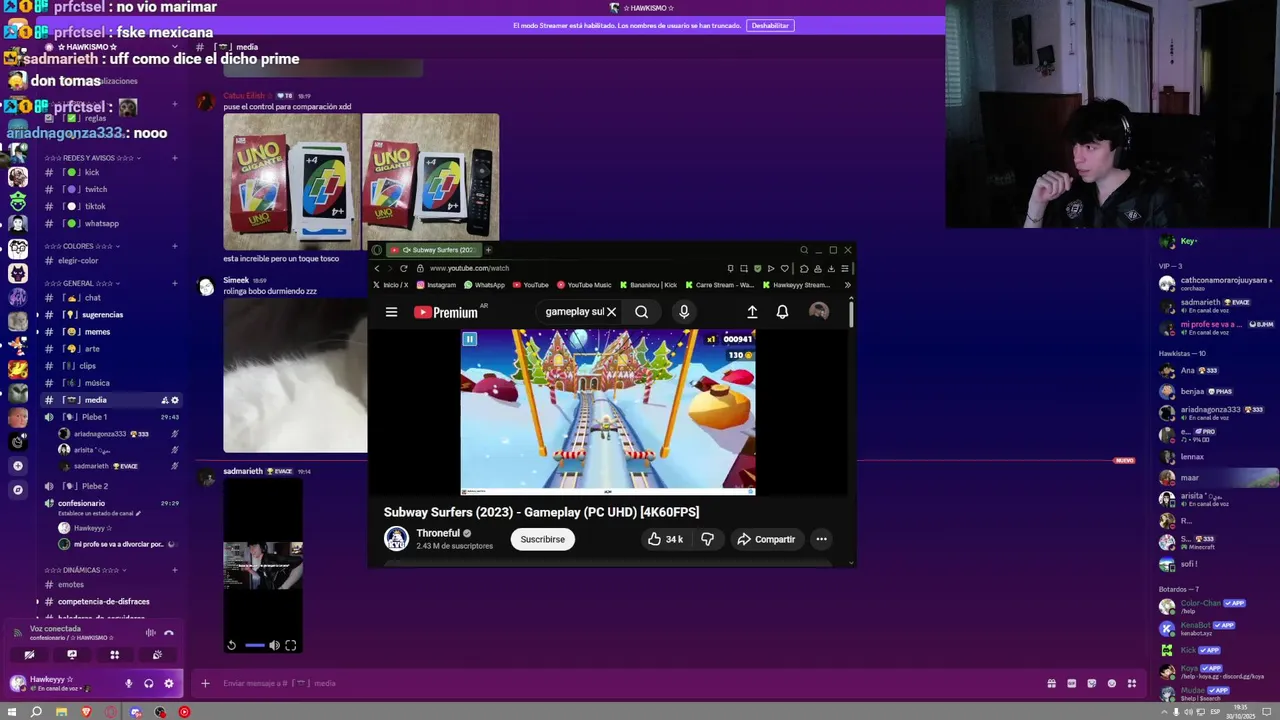Collapse DINÁMICAS category

pos(86,570)
